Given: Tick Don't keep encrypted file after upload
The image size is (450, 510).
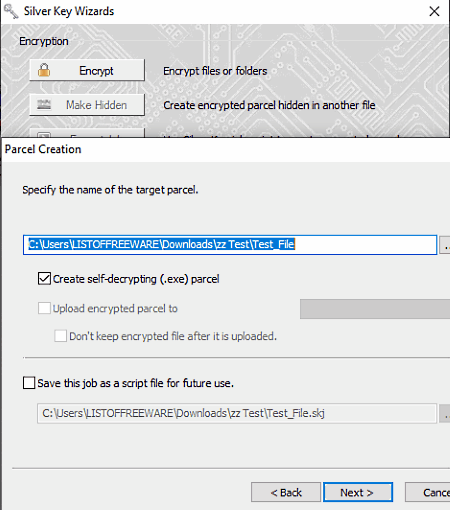Looking at the screenshot, I should [x=61, y=336].
